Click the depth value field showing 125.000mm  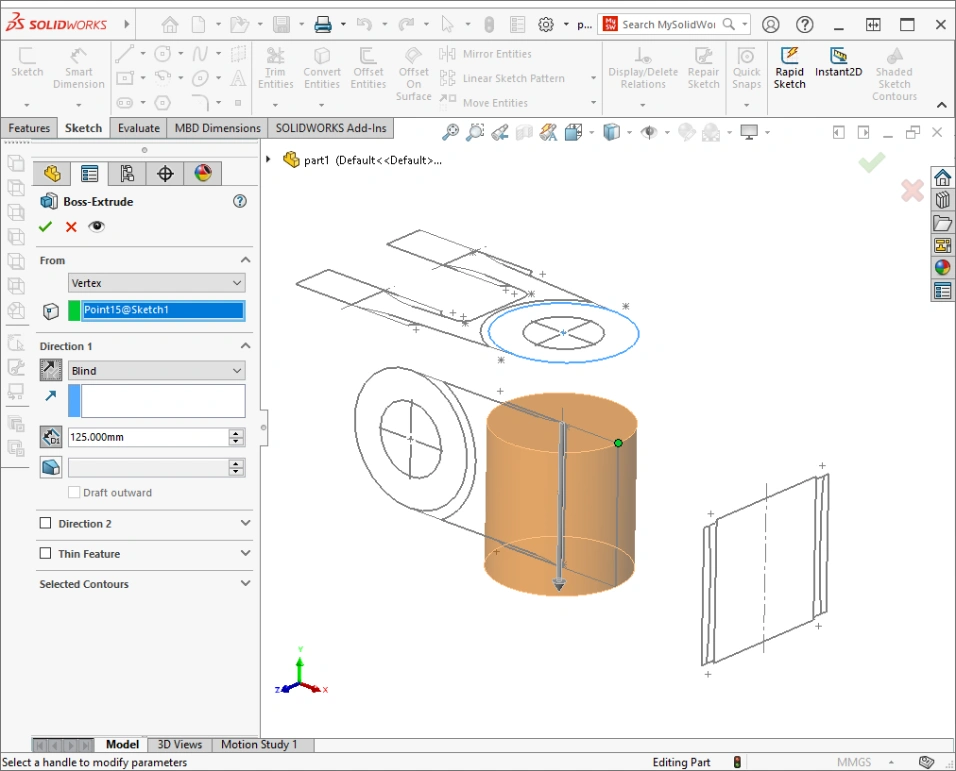click(147, 437)
